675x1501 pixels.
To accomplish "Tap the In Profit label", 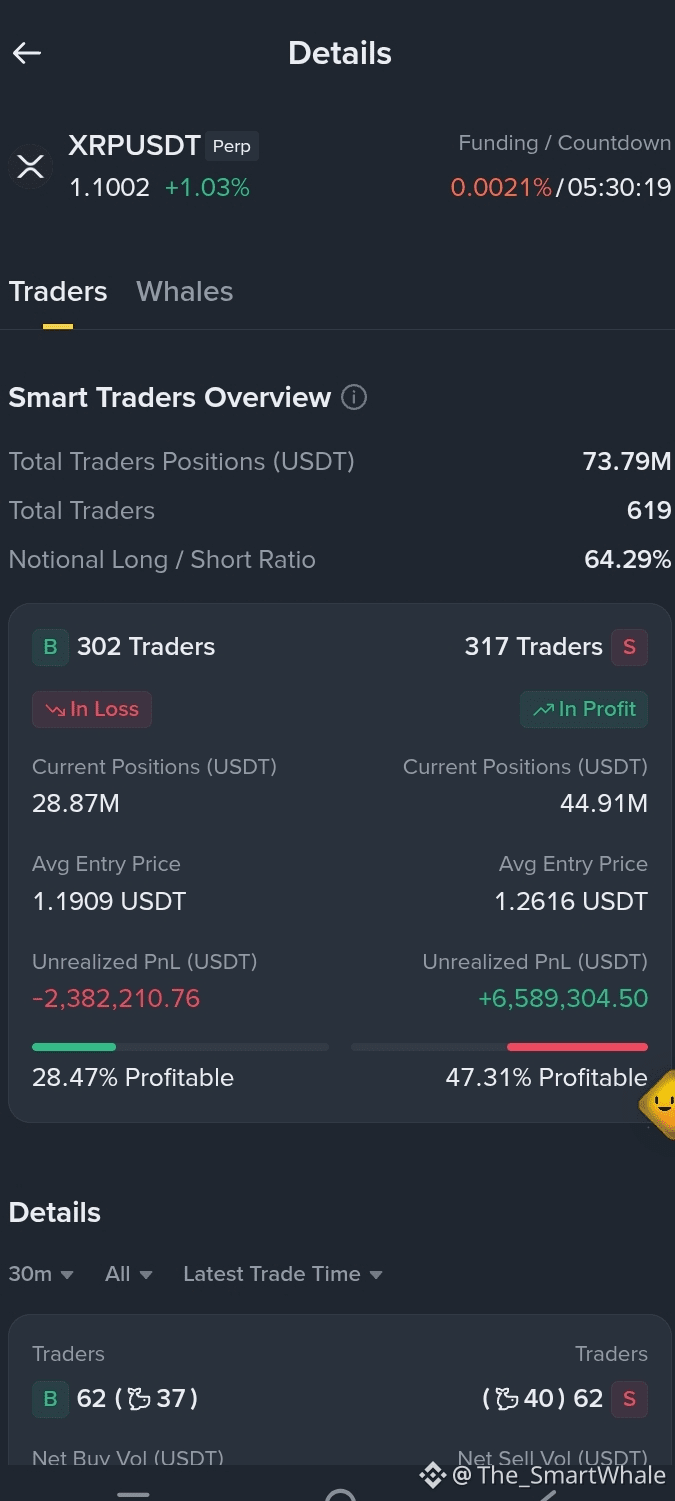I will pos(584,709).
